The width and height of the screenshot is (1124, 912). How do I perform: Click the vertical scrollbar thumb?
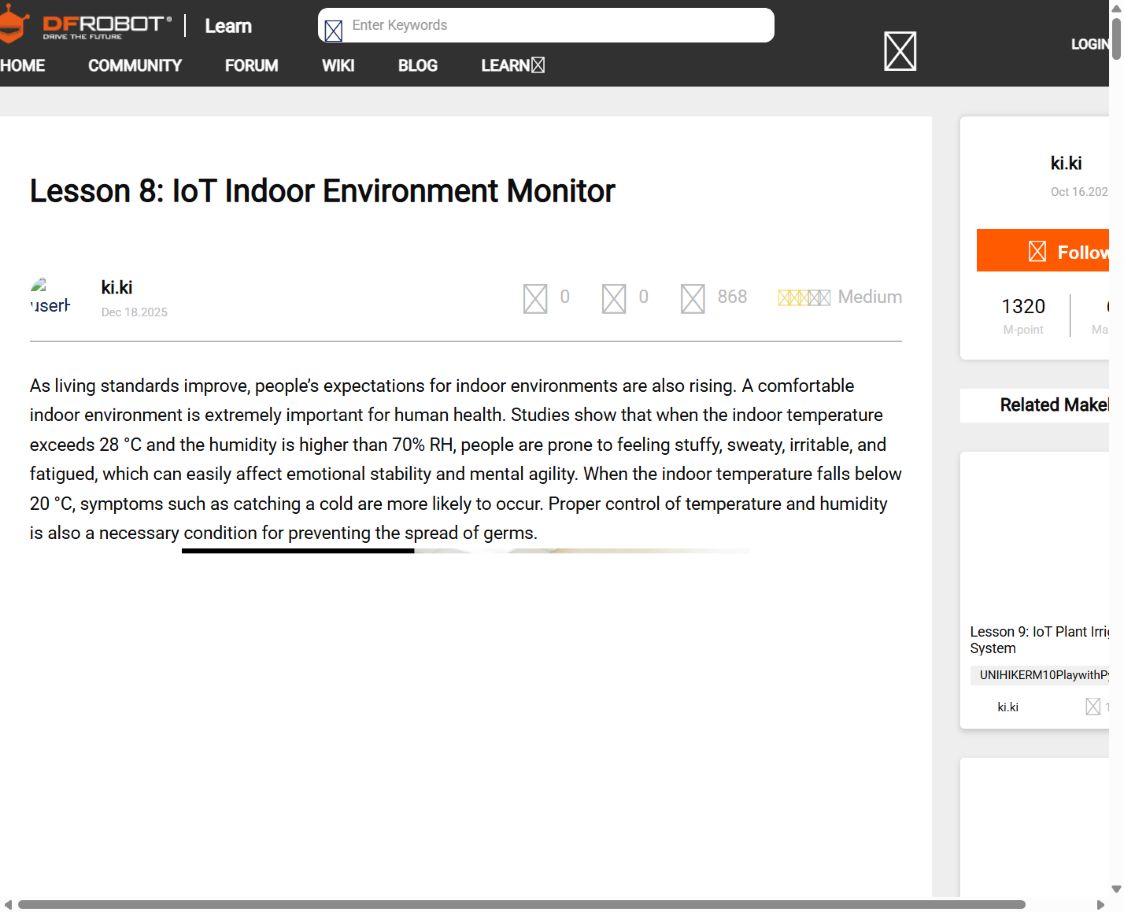1116,38
